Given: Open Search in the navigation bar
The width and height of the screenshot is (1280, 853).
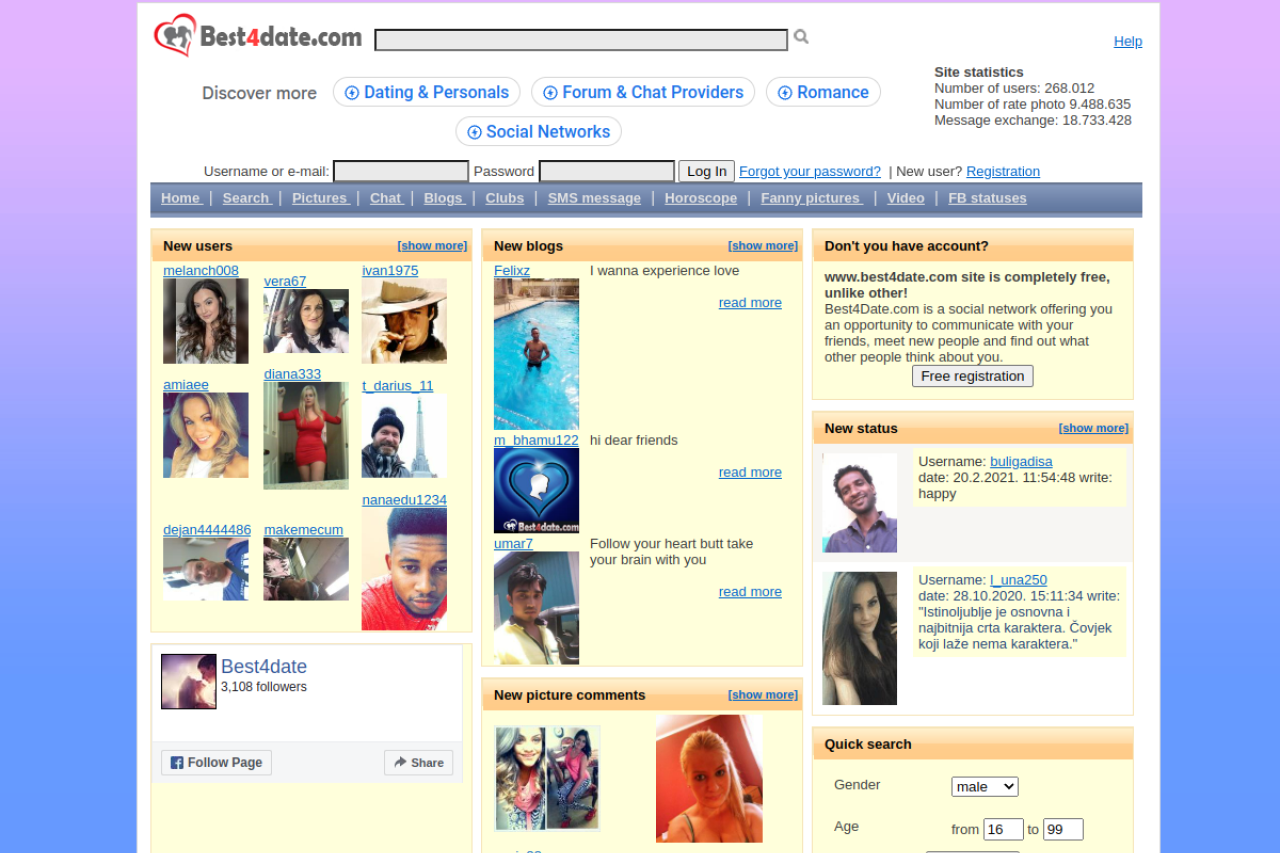Looking at the screenshot, I should [x=246, y=198].
